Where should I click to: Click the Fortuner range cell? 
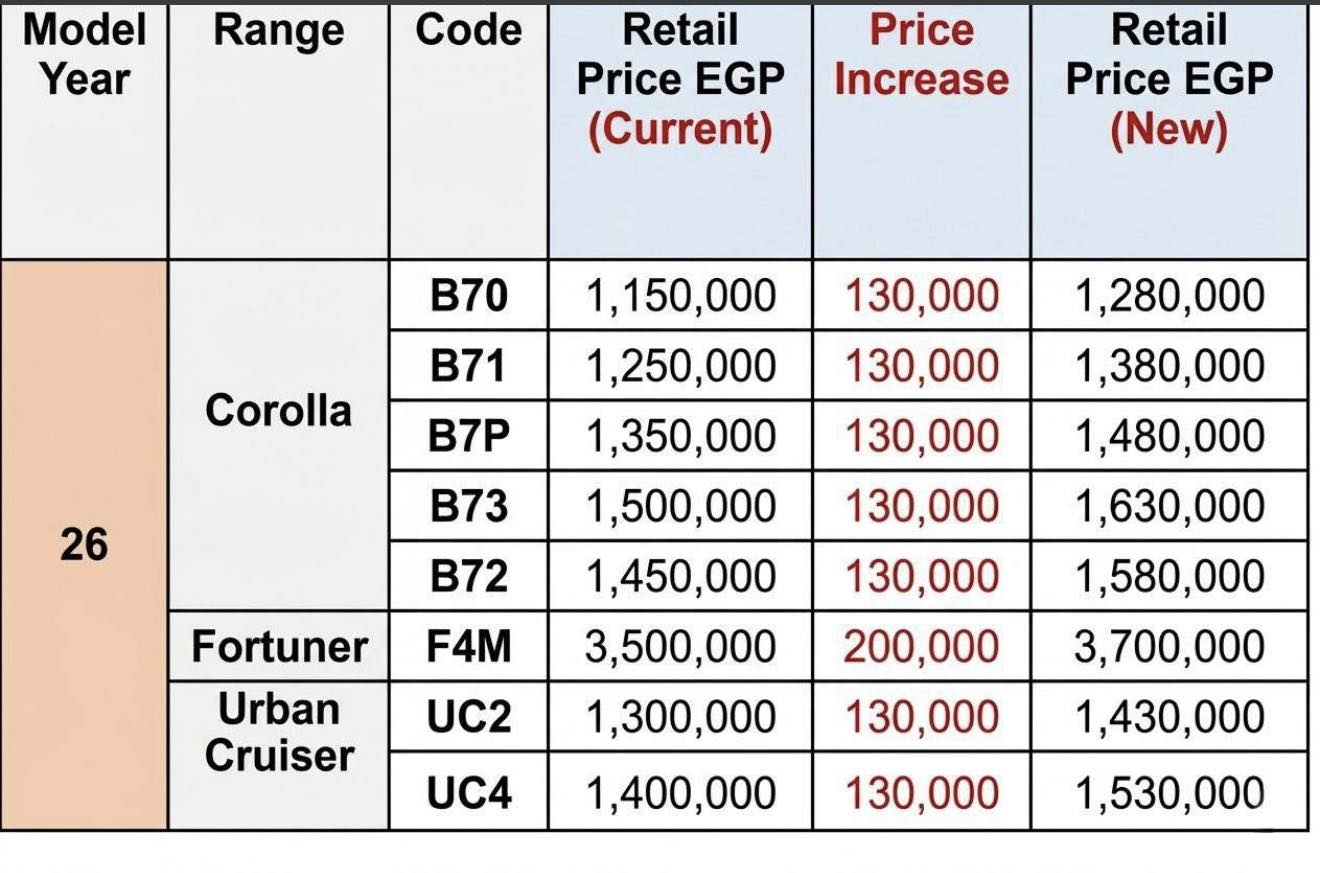pyautogui.click(x=279, y=647)
